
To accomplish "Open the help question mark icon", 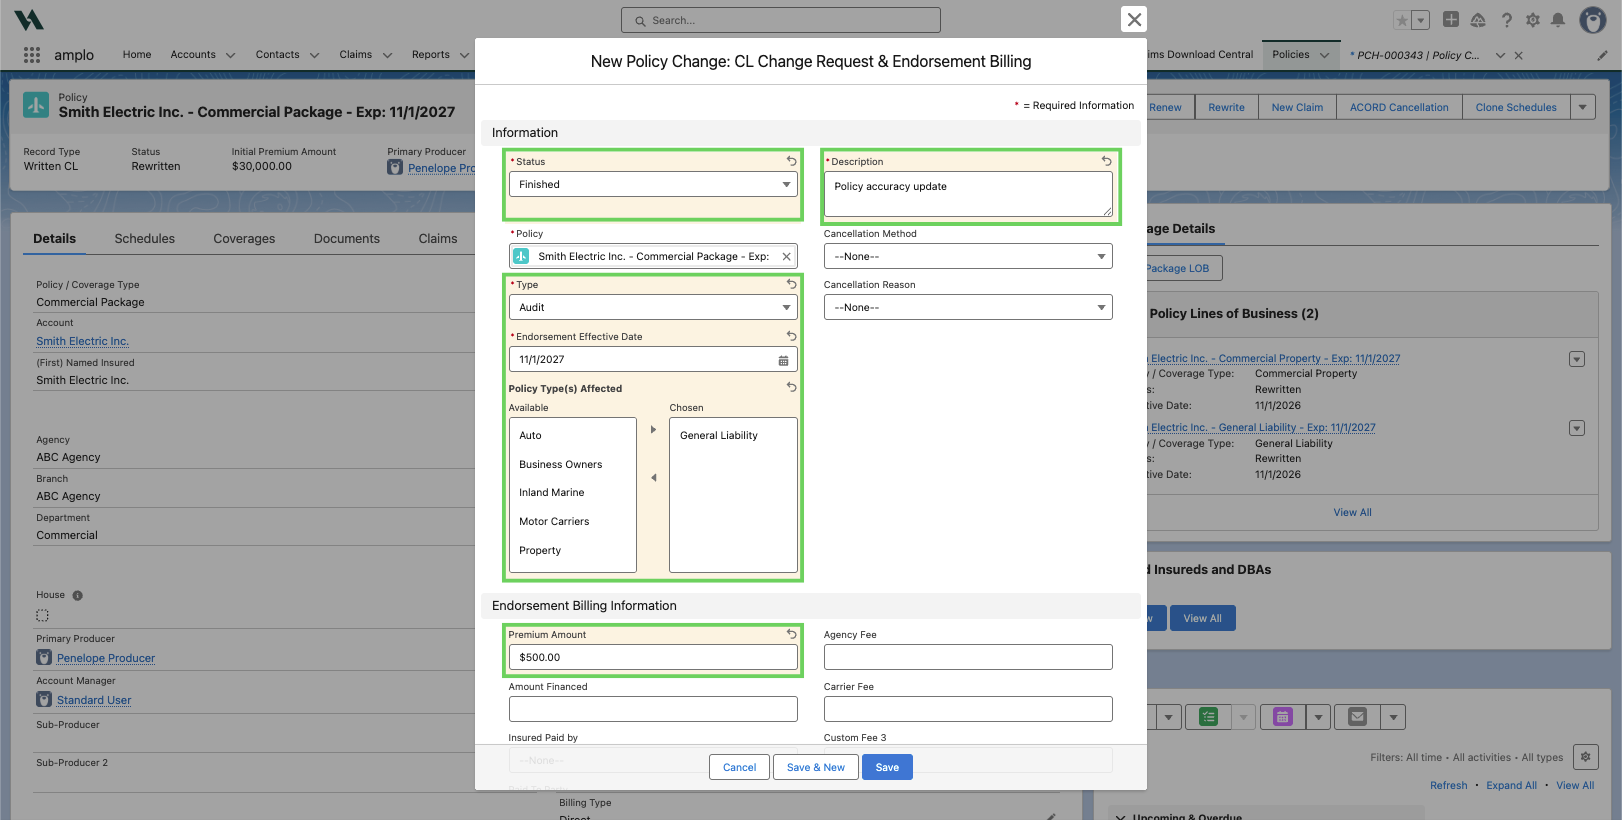I will (x=1507, y=20).
